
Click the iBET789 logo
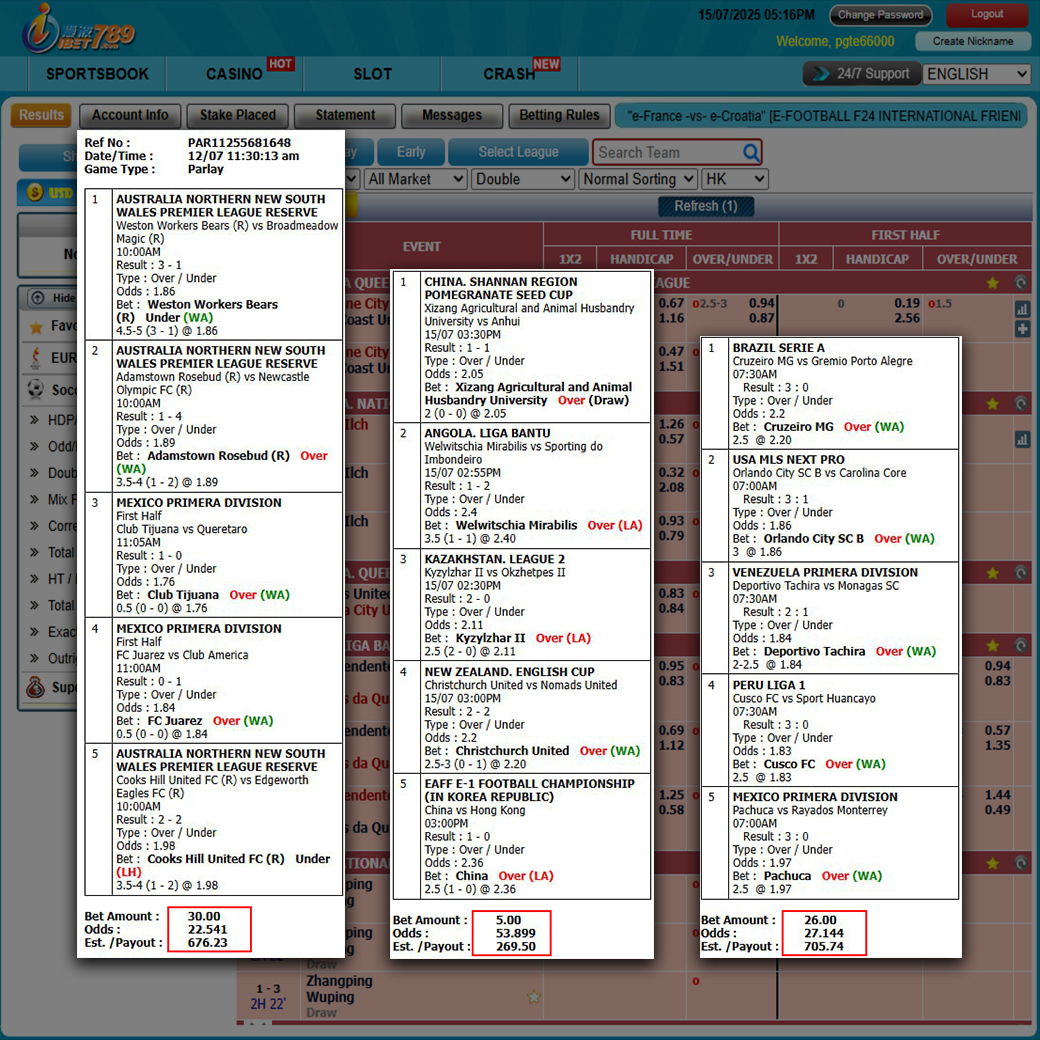click(x=78, y=29)
